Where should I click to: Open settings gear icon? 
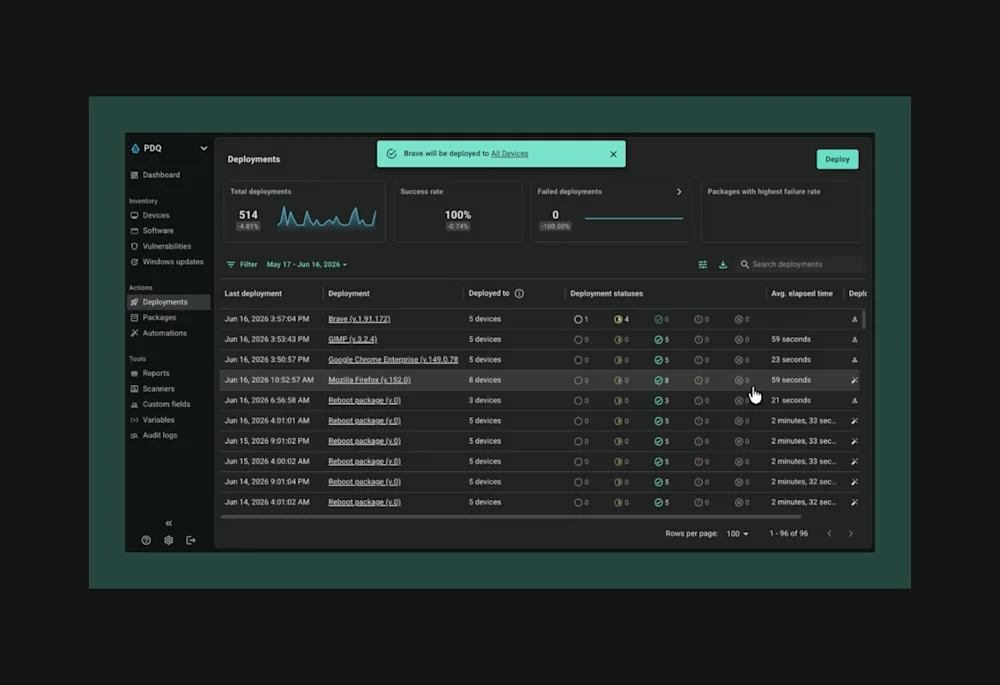point(168,540)
